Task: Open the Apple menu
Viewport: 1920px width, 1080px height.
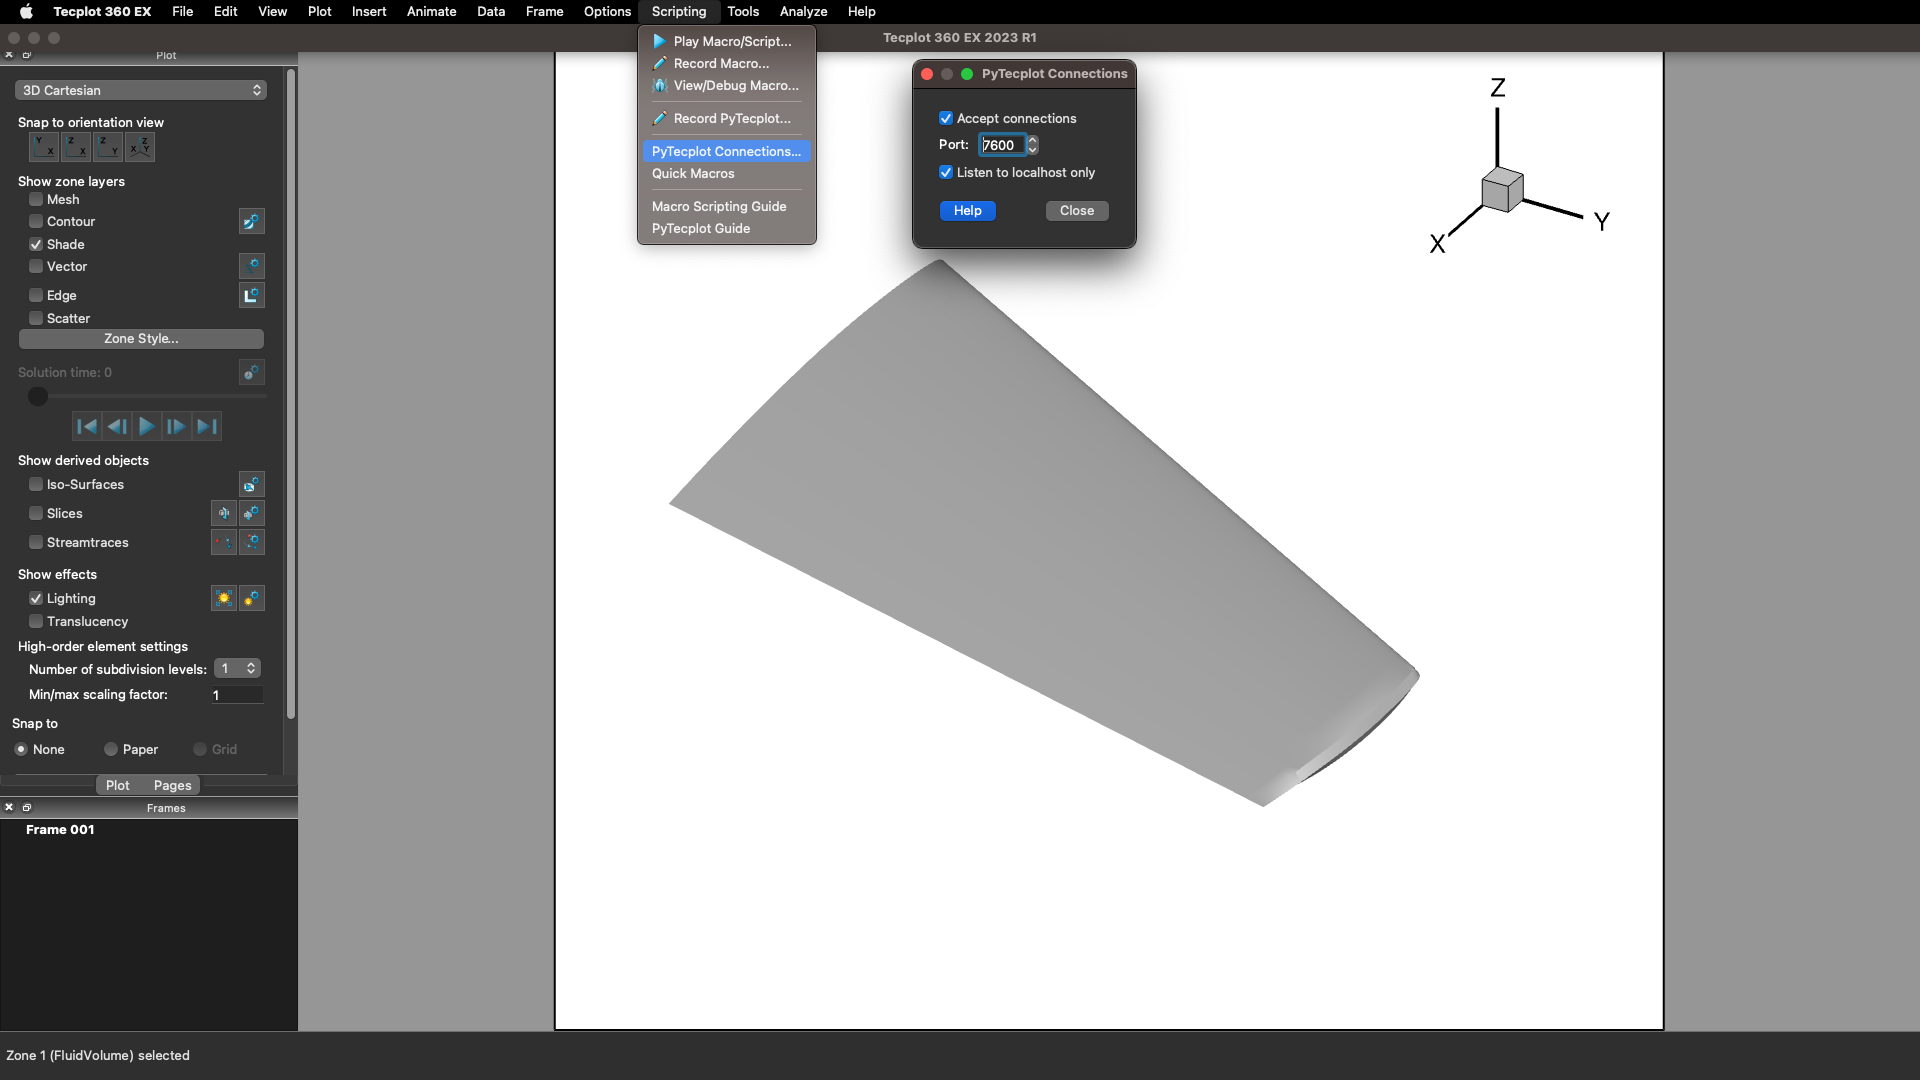Action: (27, 11)
